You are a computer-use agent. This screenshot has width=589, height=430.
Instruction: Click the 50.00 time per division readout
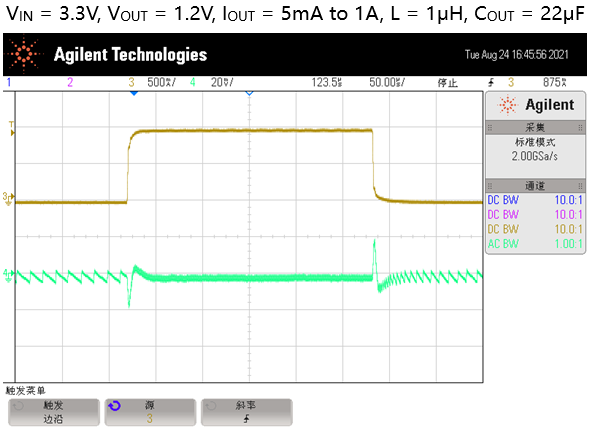pos(387,82)
